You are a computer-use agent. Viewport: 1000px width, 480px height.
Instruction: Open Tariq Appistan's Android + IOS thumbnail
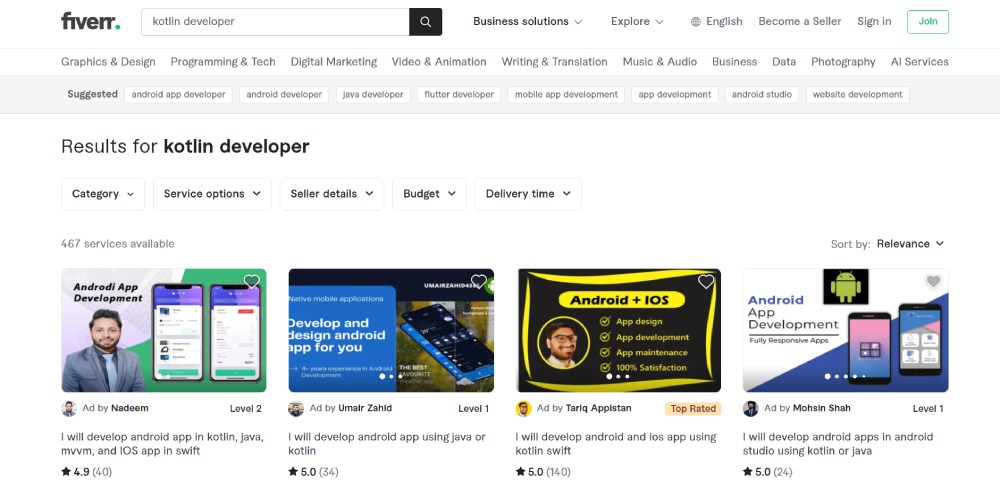[618, 330]
